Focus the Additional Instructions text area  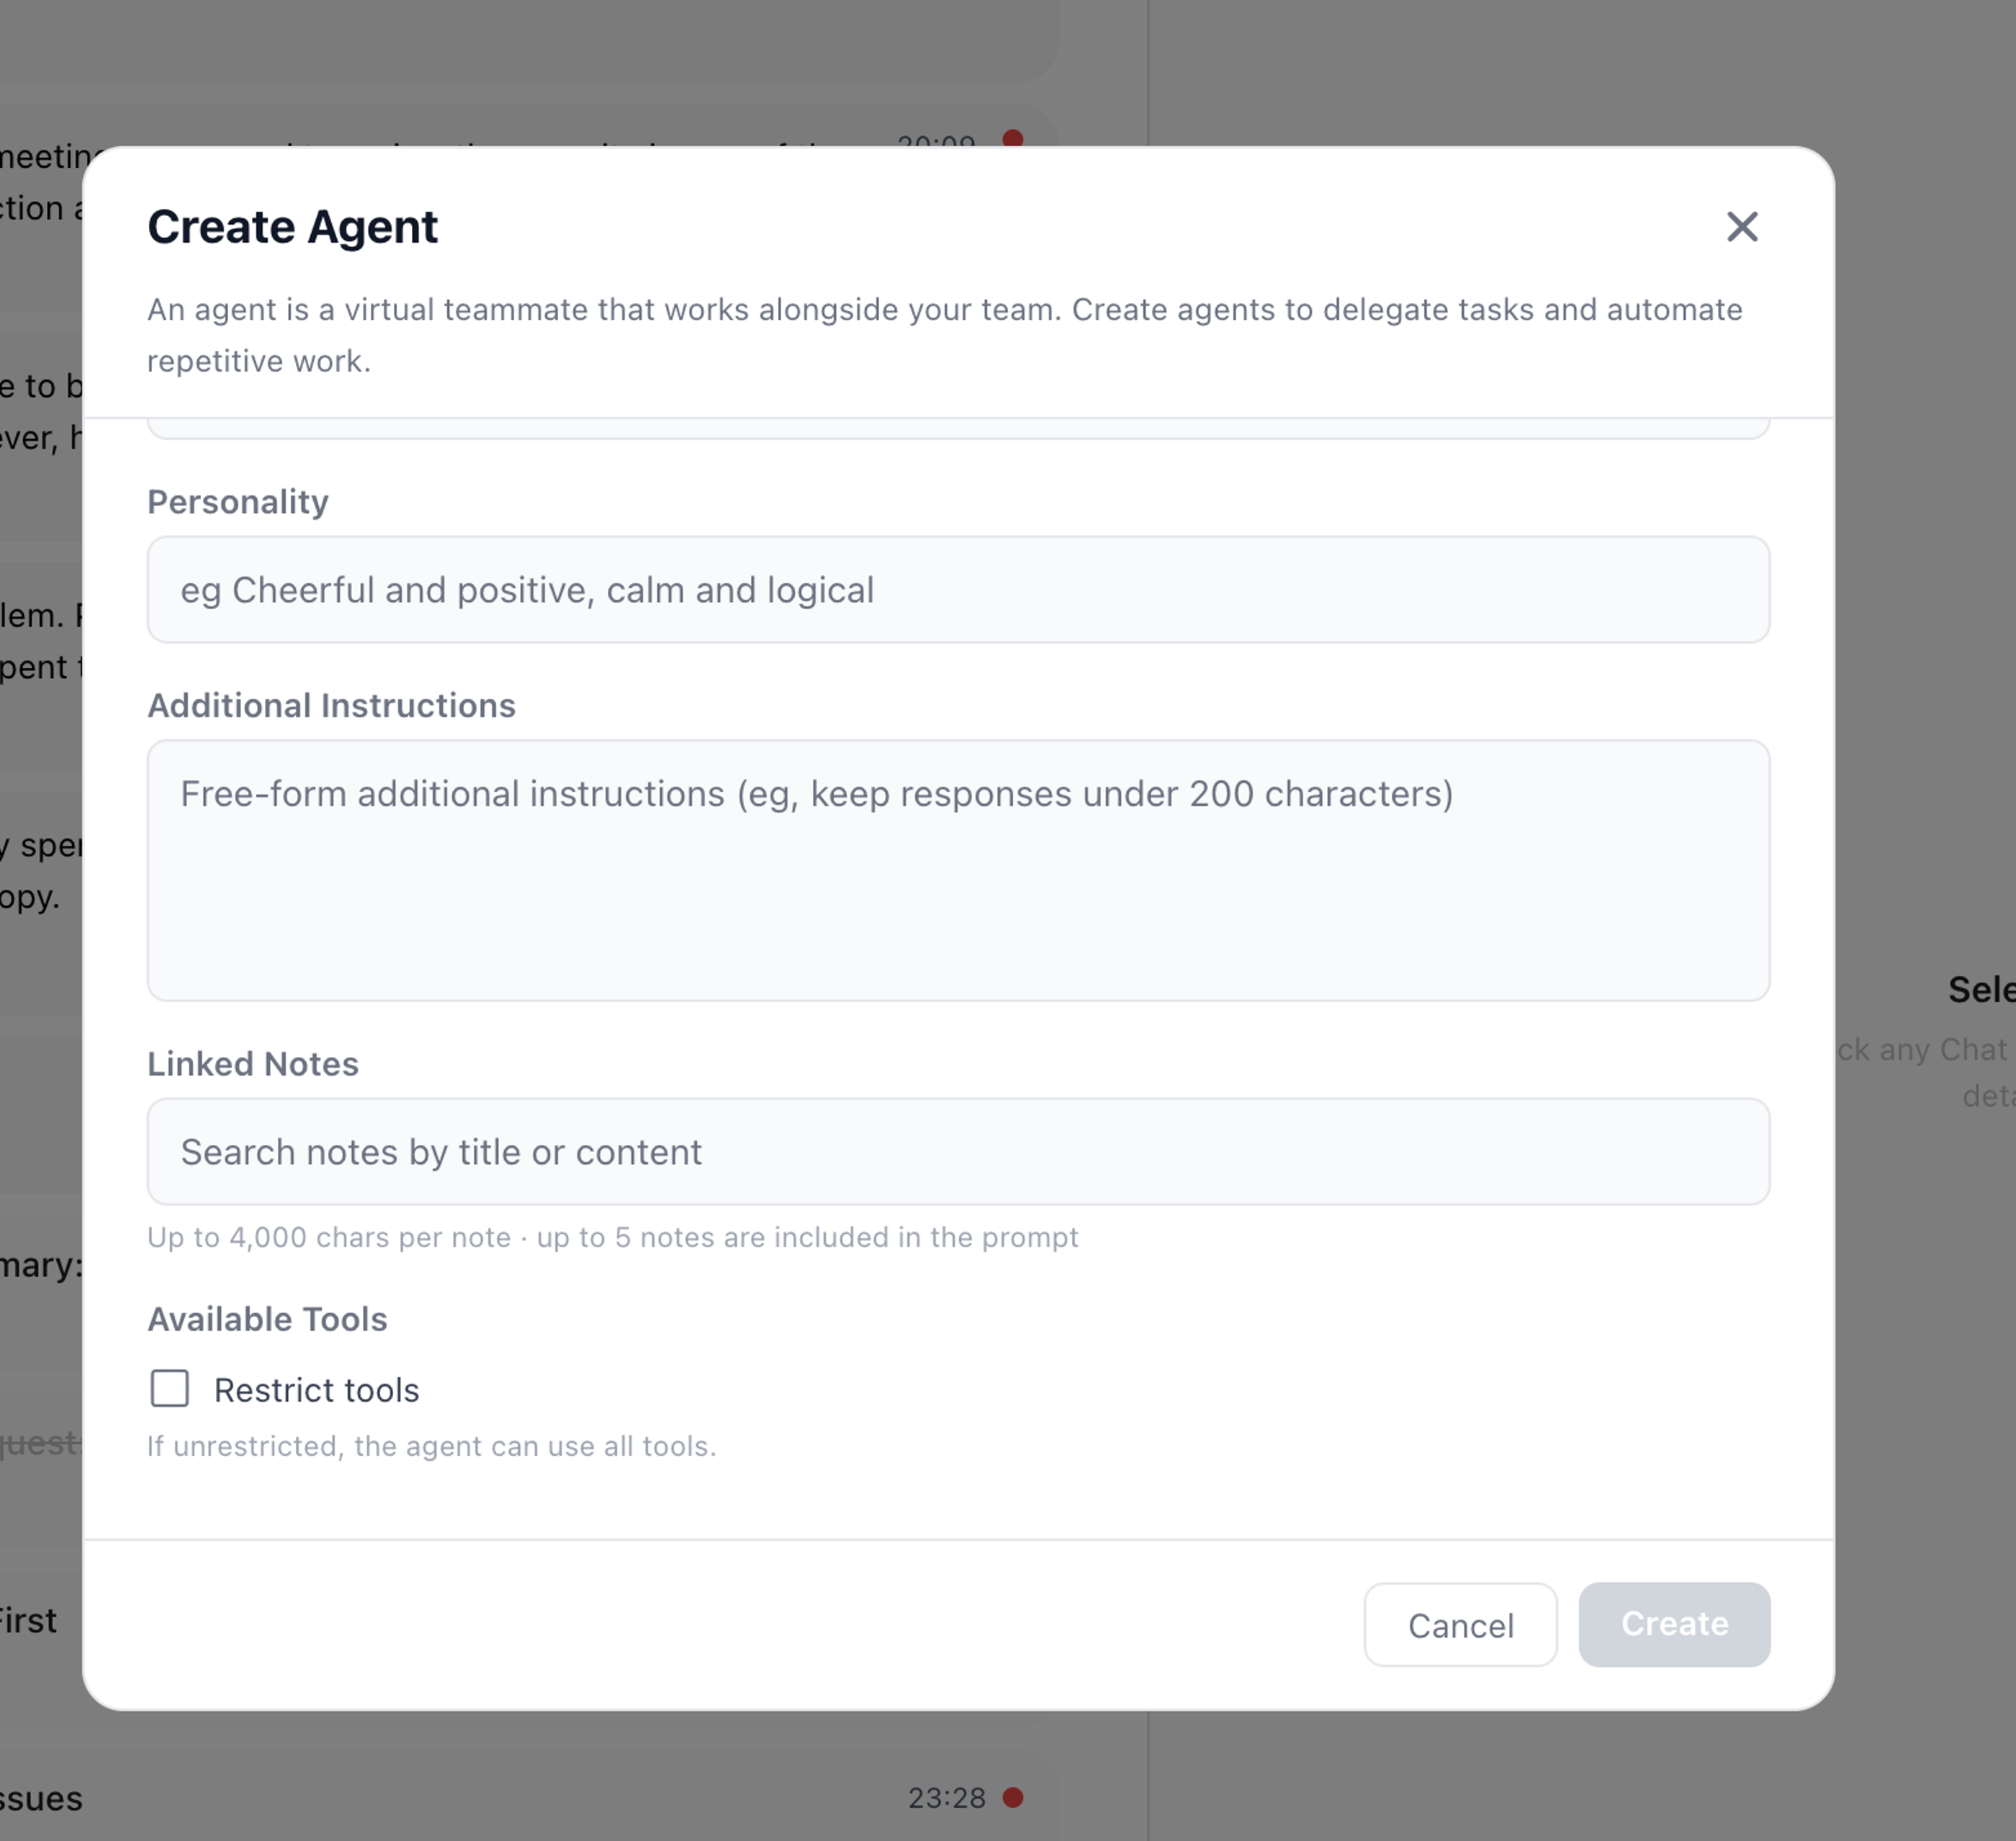[958, 870]
